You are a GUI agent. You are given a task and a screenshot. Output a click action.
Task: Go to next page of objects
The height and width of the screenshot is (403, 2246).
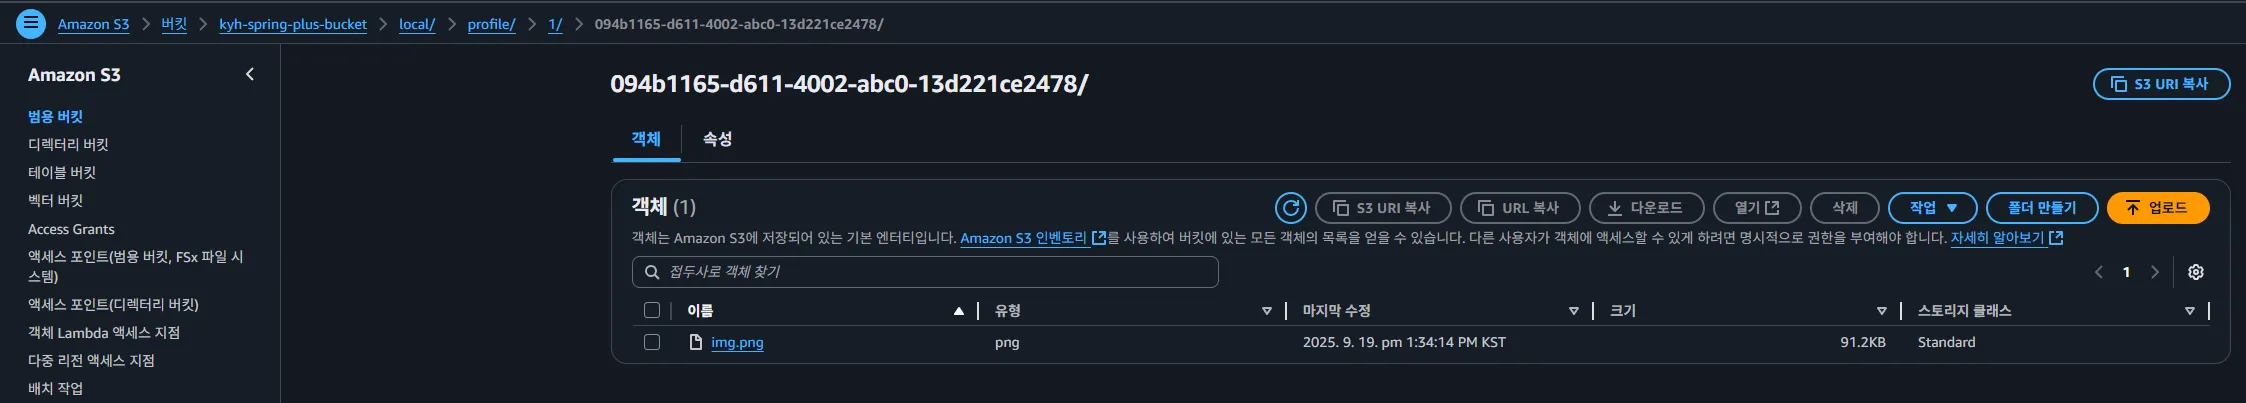2154,272
